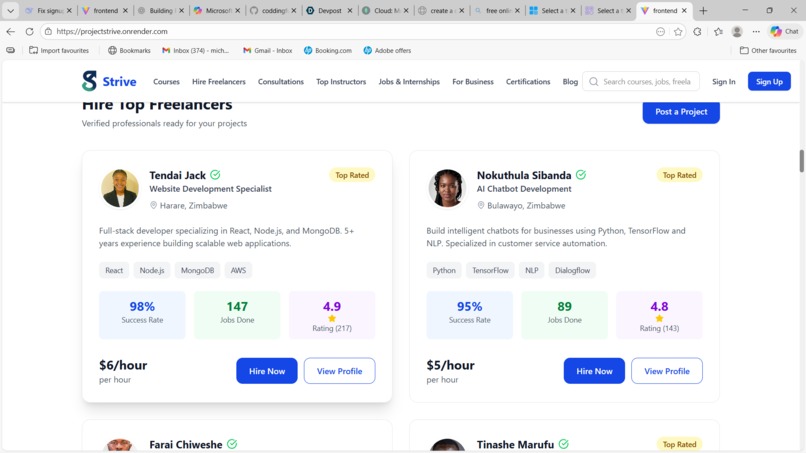View Nokuthula Sibanda's profile
This screenshot has width=806, height=453.
[667, 371]
